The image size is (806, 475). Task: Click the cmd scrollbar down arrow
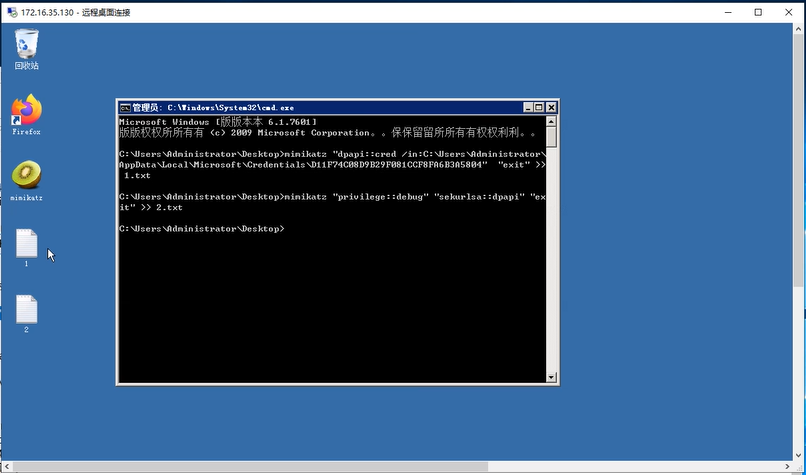click(x=551, y=377)
